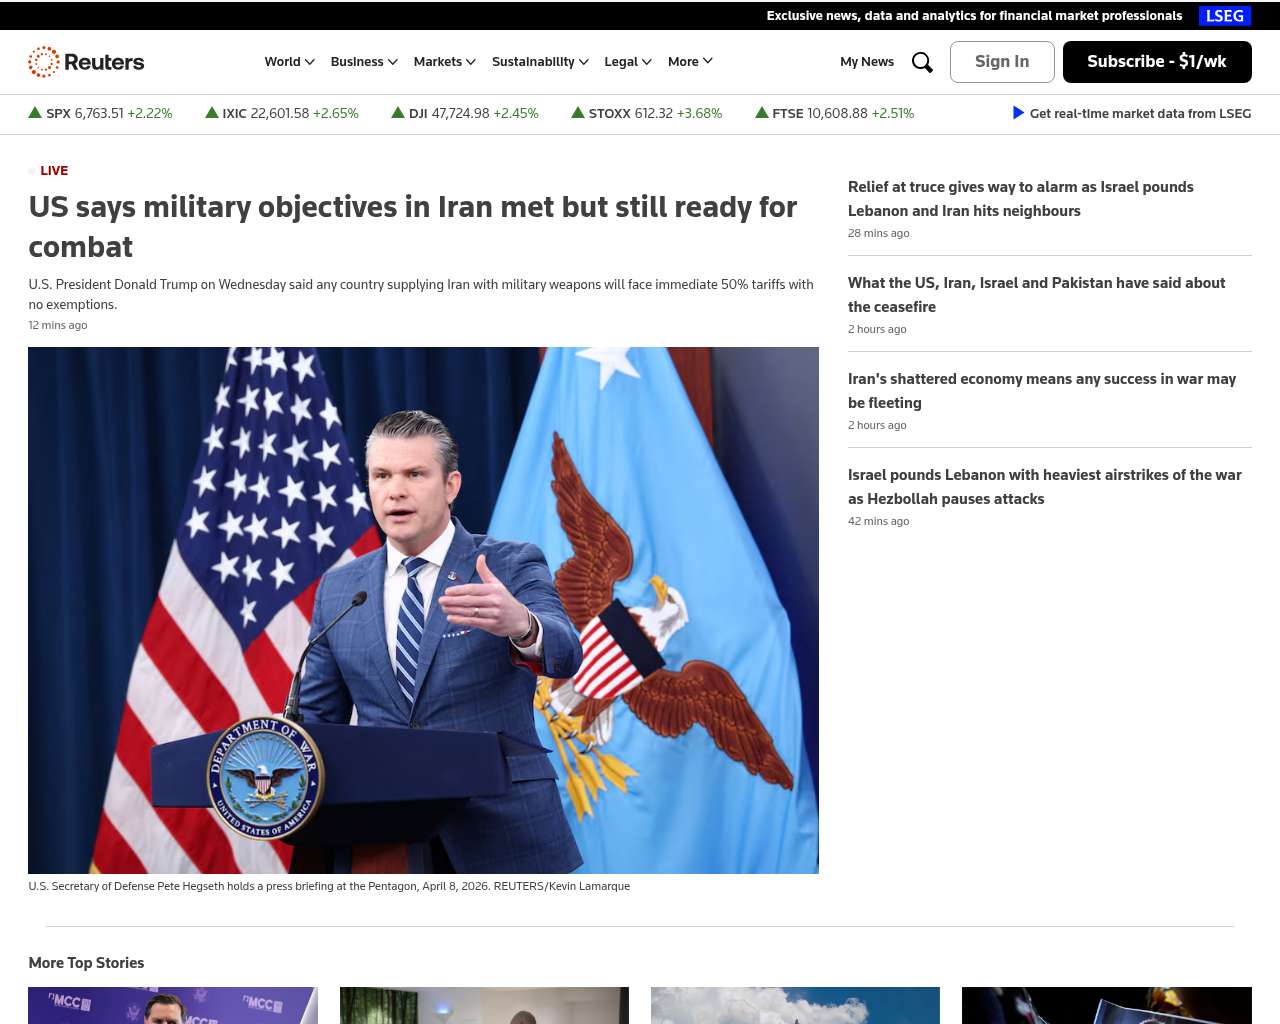The width and height of the screenshot is (1280, 1024).
Task: Click the Sign In button
Action: pos(1002,62)
